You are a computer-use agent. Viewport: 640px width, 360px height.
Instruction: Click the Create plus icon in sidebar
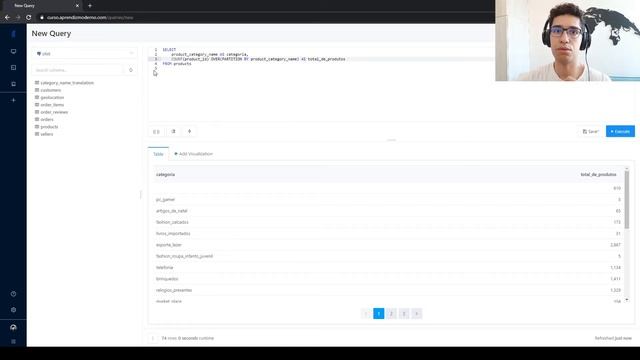pos(13,100)
